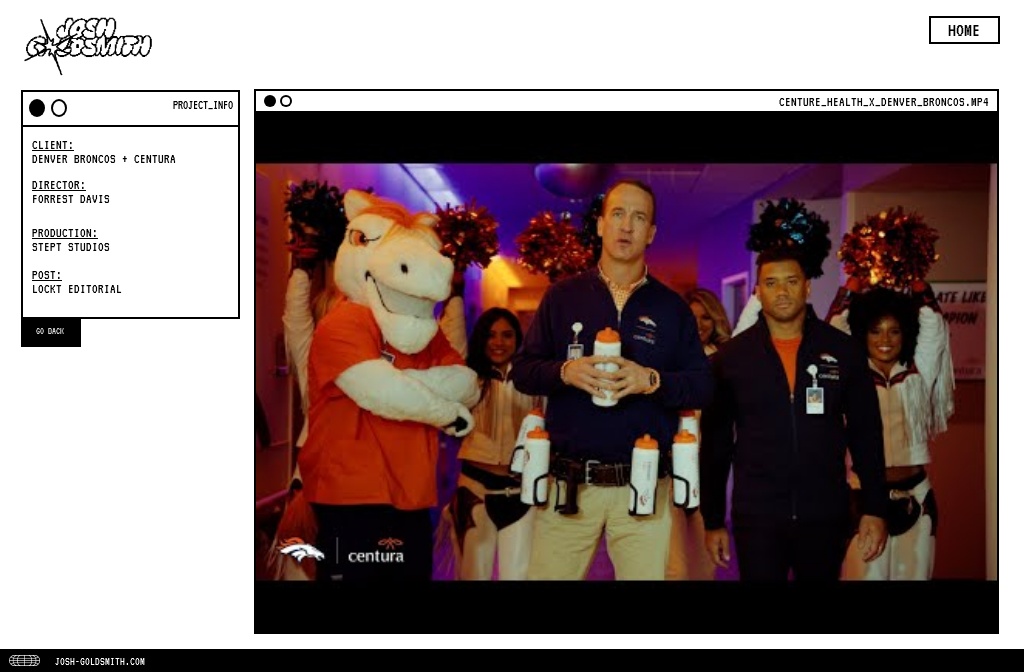1024x672 pixels.
Task: Click the filled black circle in project info panel
Action: [x=37, y=108]
